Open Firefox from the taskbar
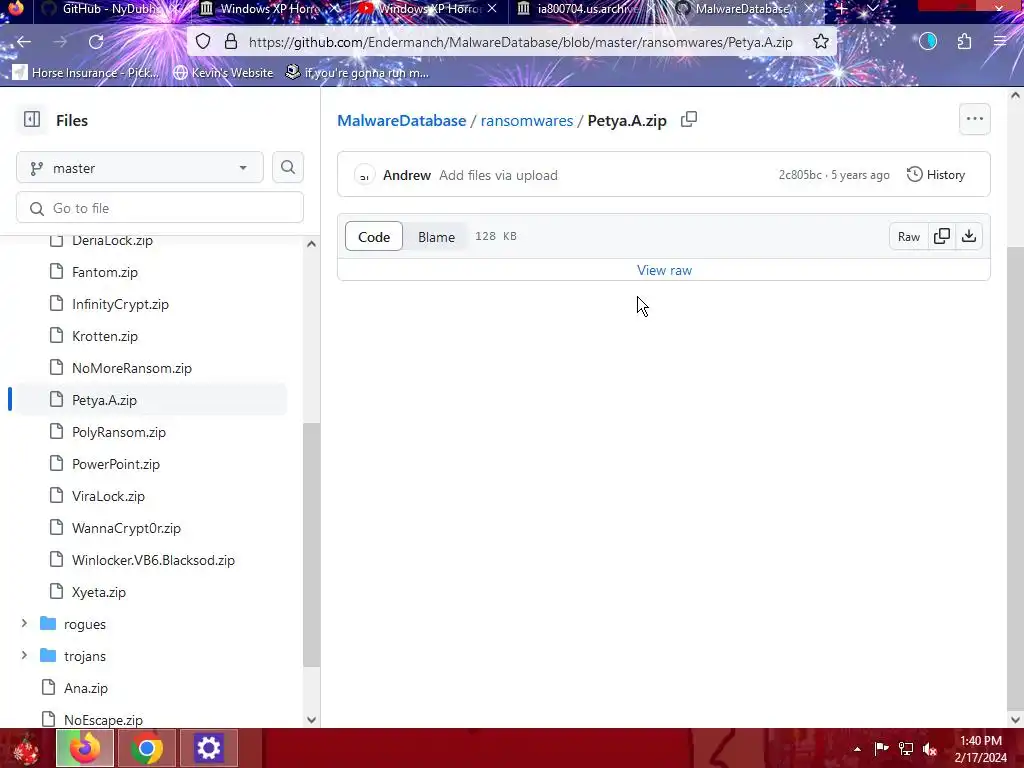Screen dimensions: 1024x768 point(86,748)
